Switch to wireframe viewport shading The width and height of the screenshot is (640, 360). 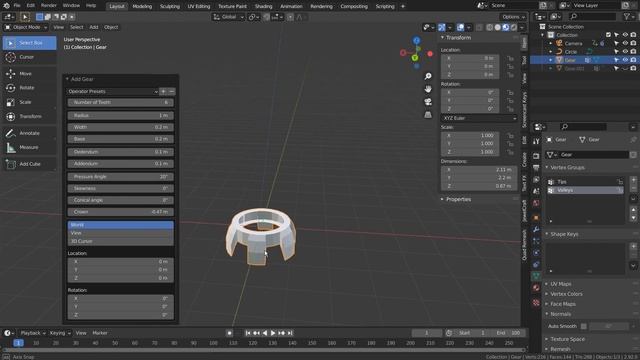pos(489,27)
